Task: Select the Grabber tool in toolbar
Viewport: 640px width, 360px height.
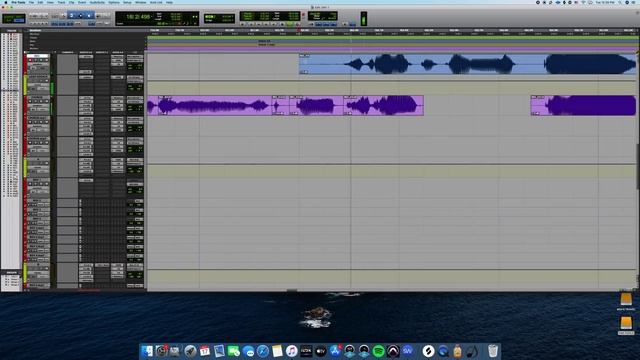Action: 89,16
